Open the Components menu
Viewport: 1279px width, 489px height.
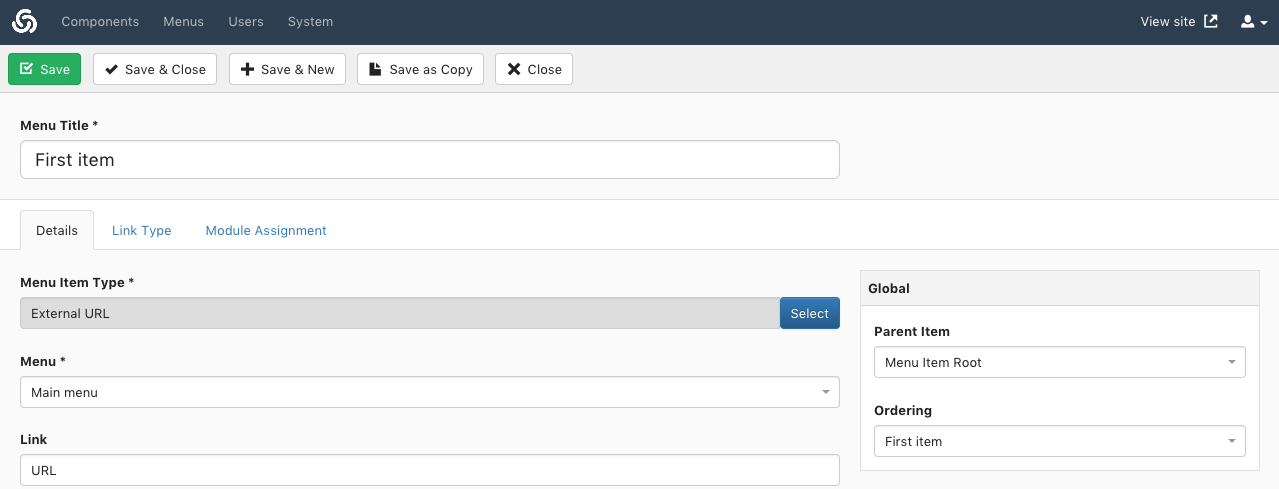100,21
